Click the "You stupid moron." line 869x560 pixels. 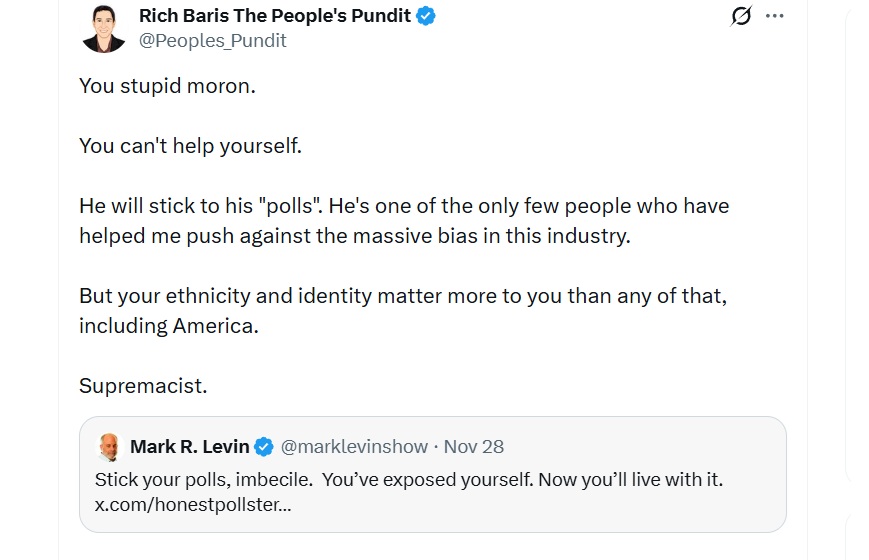point(167,85)
